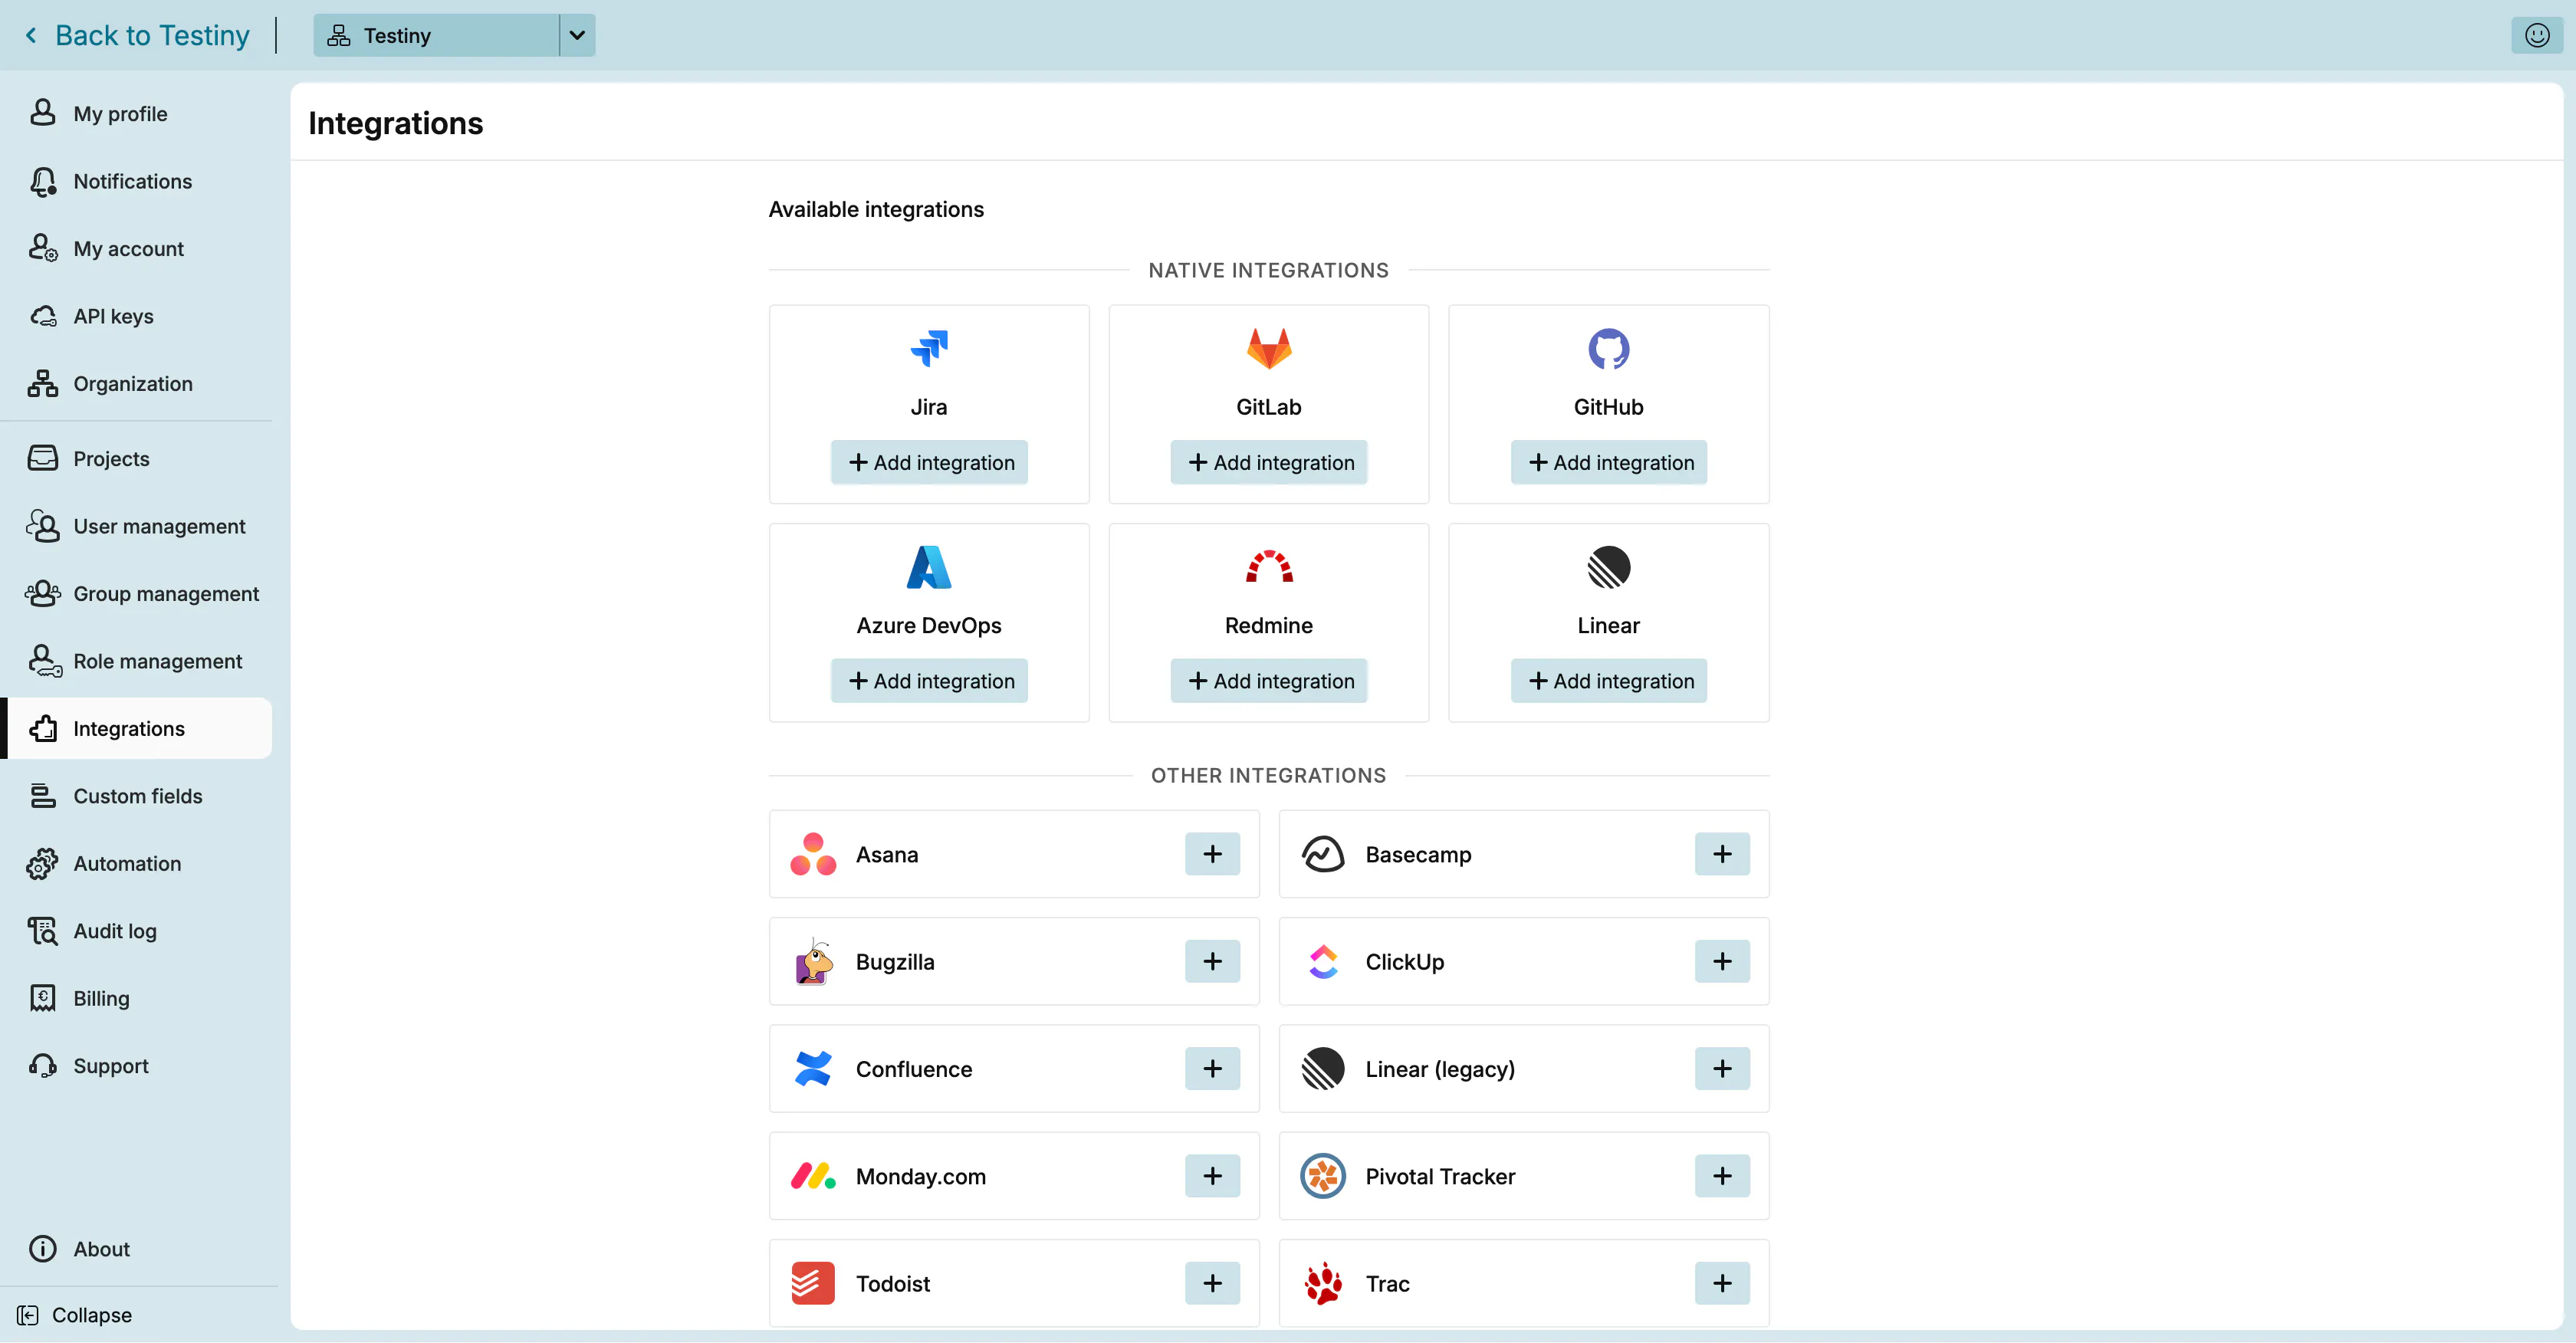
Task: Click the Bugzilla mascot icon
Action: pyautogui.click(x=813, y=961)
